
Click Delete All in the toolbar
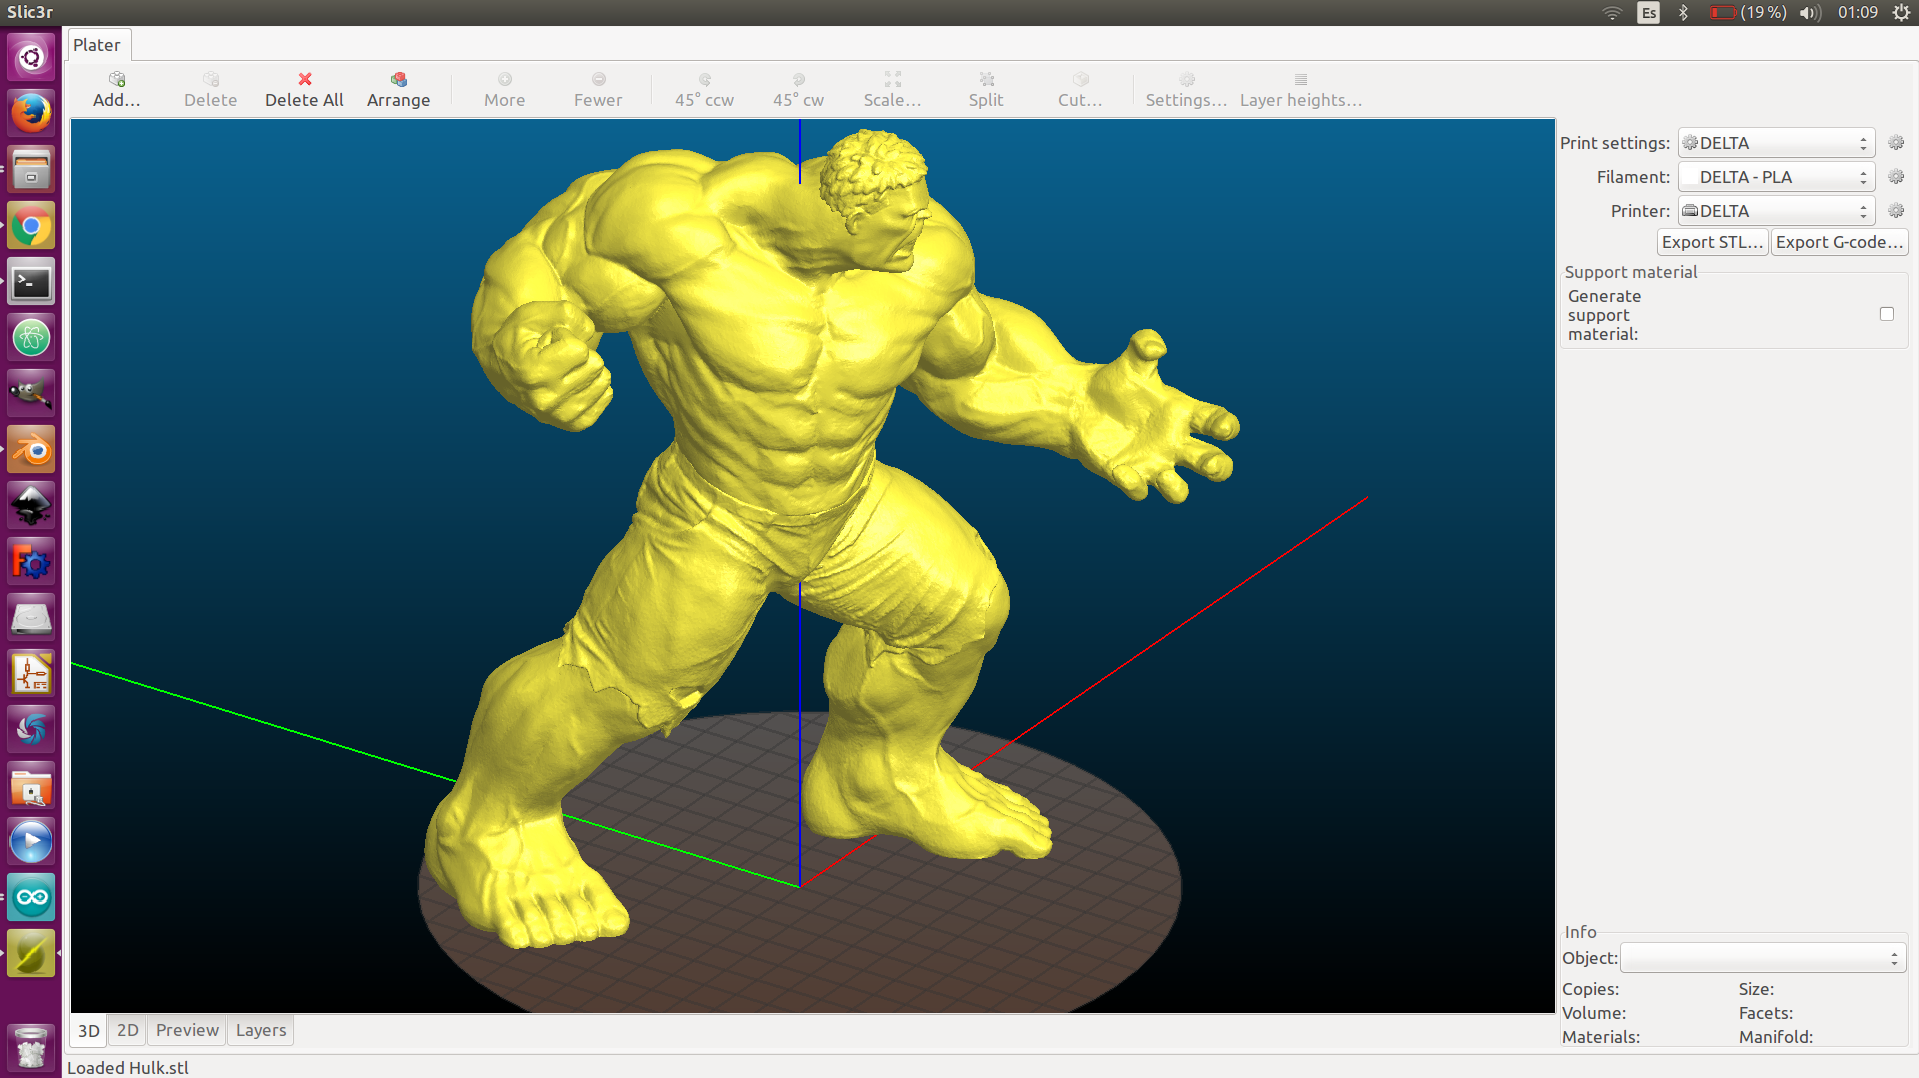pyautogui.click(x=304, y=89)
